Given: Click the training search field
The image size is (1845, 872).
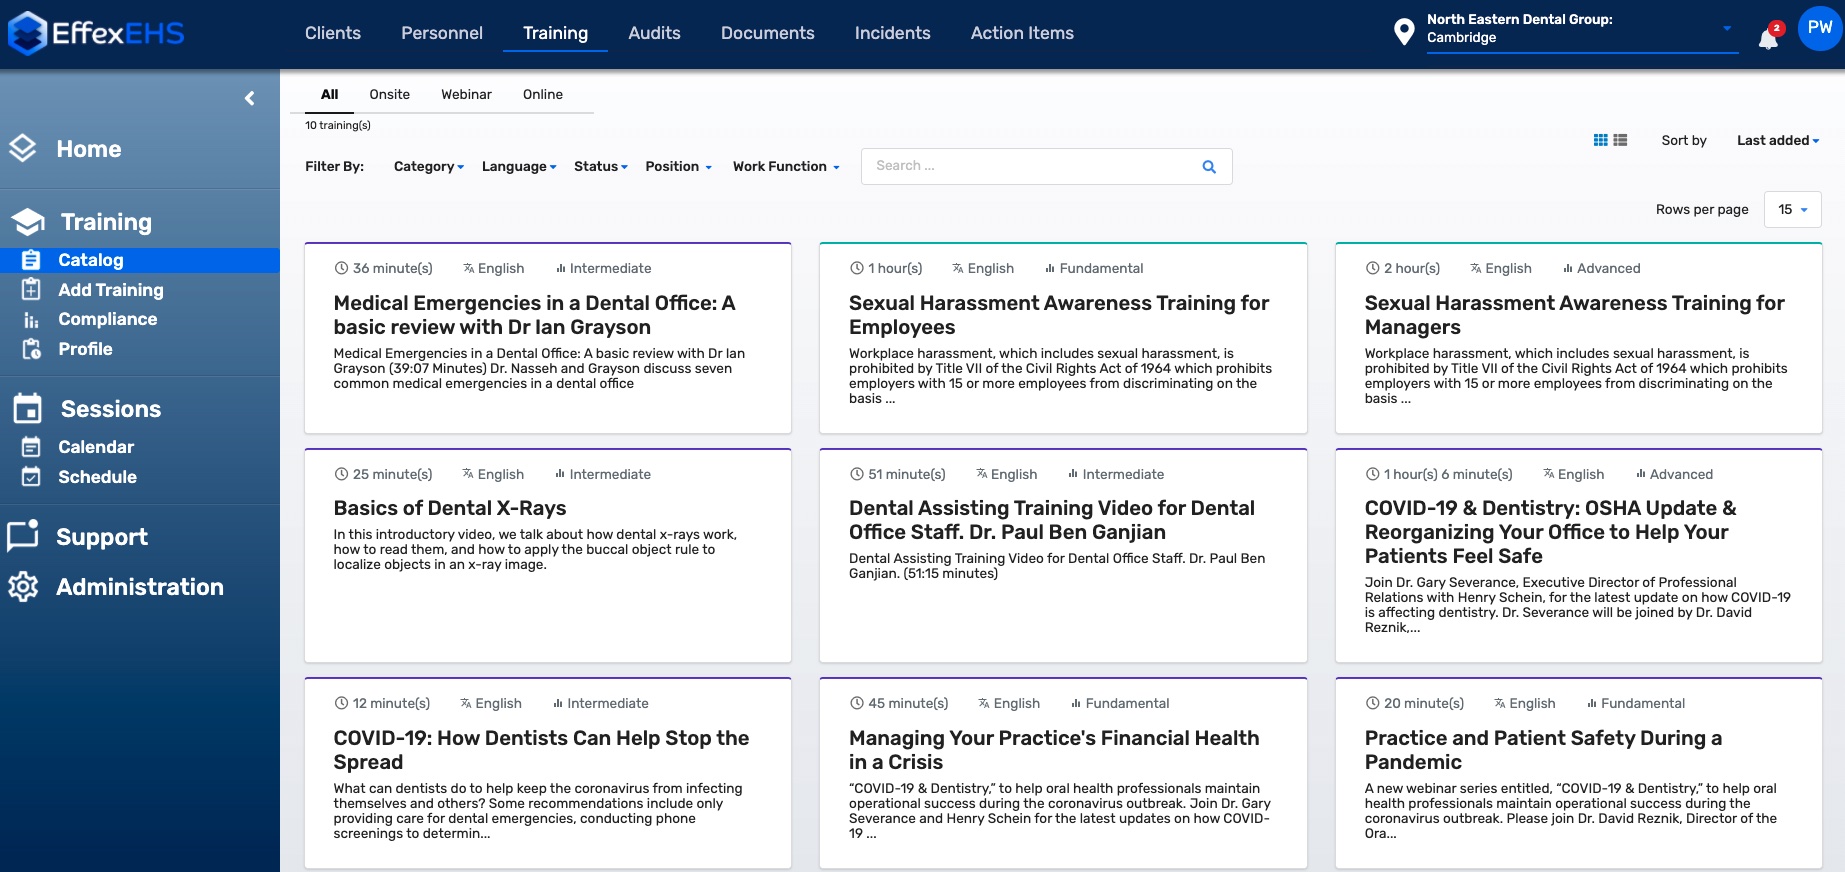Looking at the screenshot, I should pyautogui.click(x=1046, y=167).
